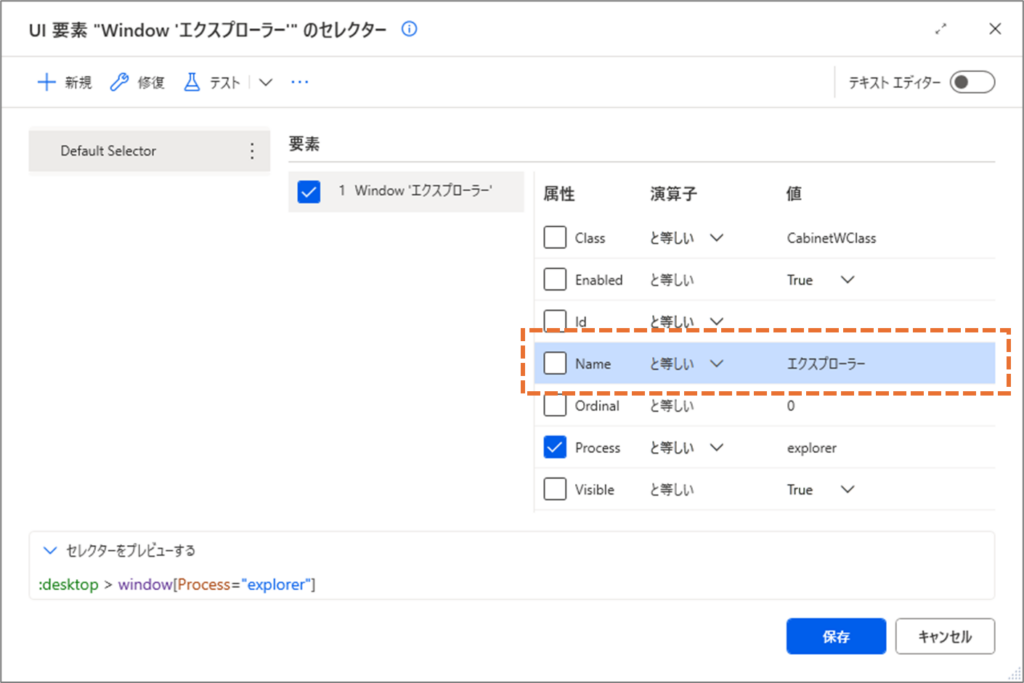Click the 属性 column header
Image resolution: width=1024 pixels, height=683 pixels.
(559, 194)
